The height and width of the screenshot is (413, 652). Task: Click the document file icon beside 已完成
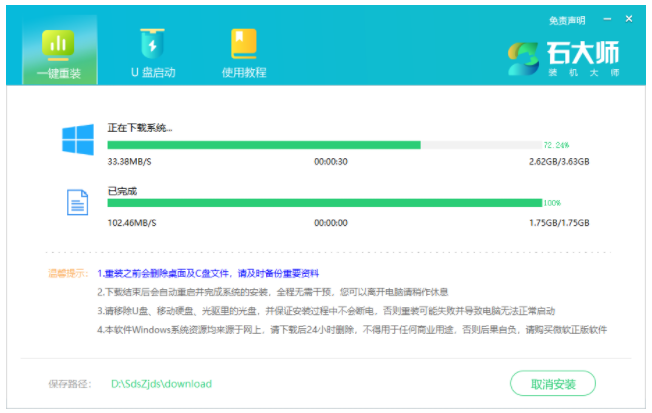pyautogui.click(x=78, y=203)
